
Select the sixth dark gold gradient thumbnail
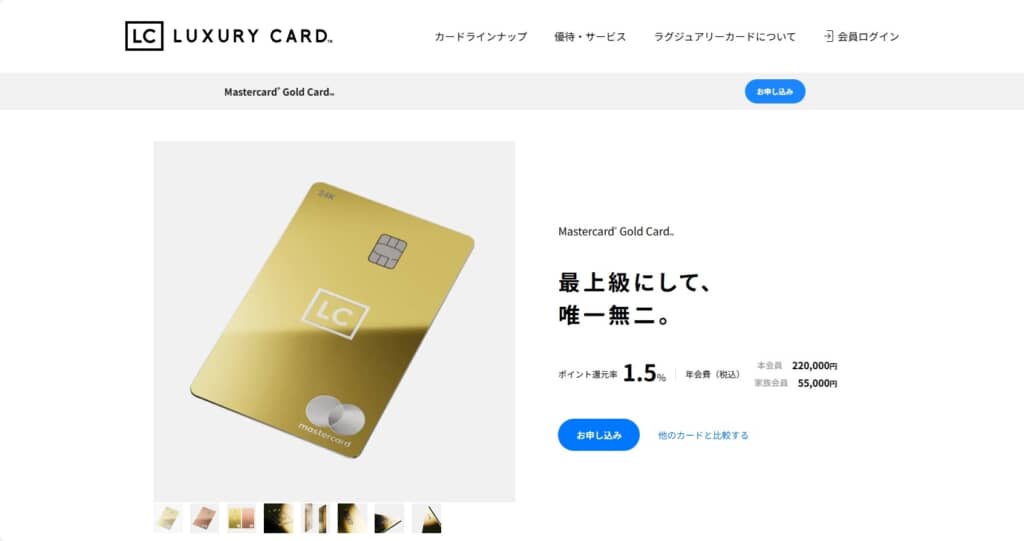click(x=351, y=518)
